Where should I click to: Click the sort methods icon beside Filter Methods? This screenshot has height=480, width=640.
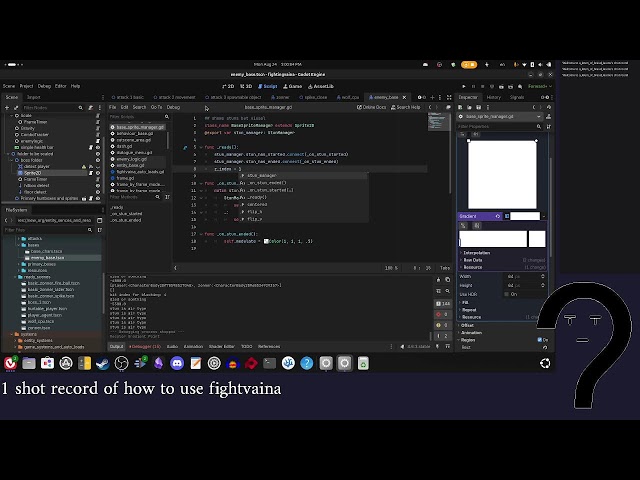(167, 197)
